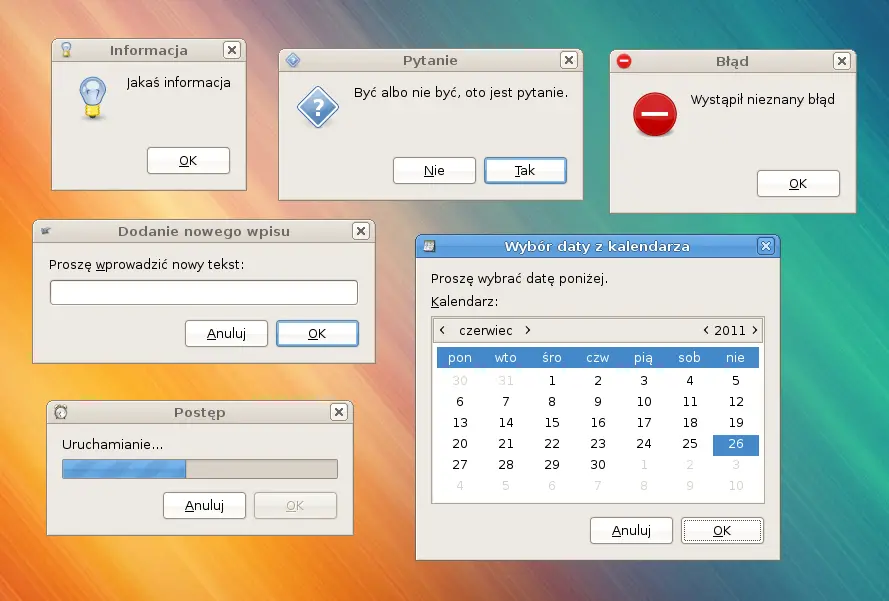Click the 2011 year label
This screenshot has width=889, height=601.
pyautogui.click(x=730, y=331)
